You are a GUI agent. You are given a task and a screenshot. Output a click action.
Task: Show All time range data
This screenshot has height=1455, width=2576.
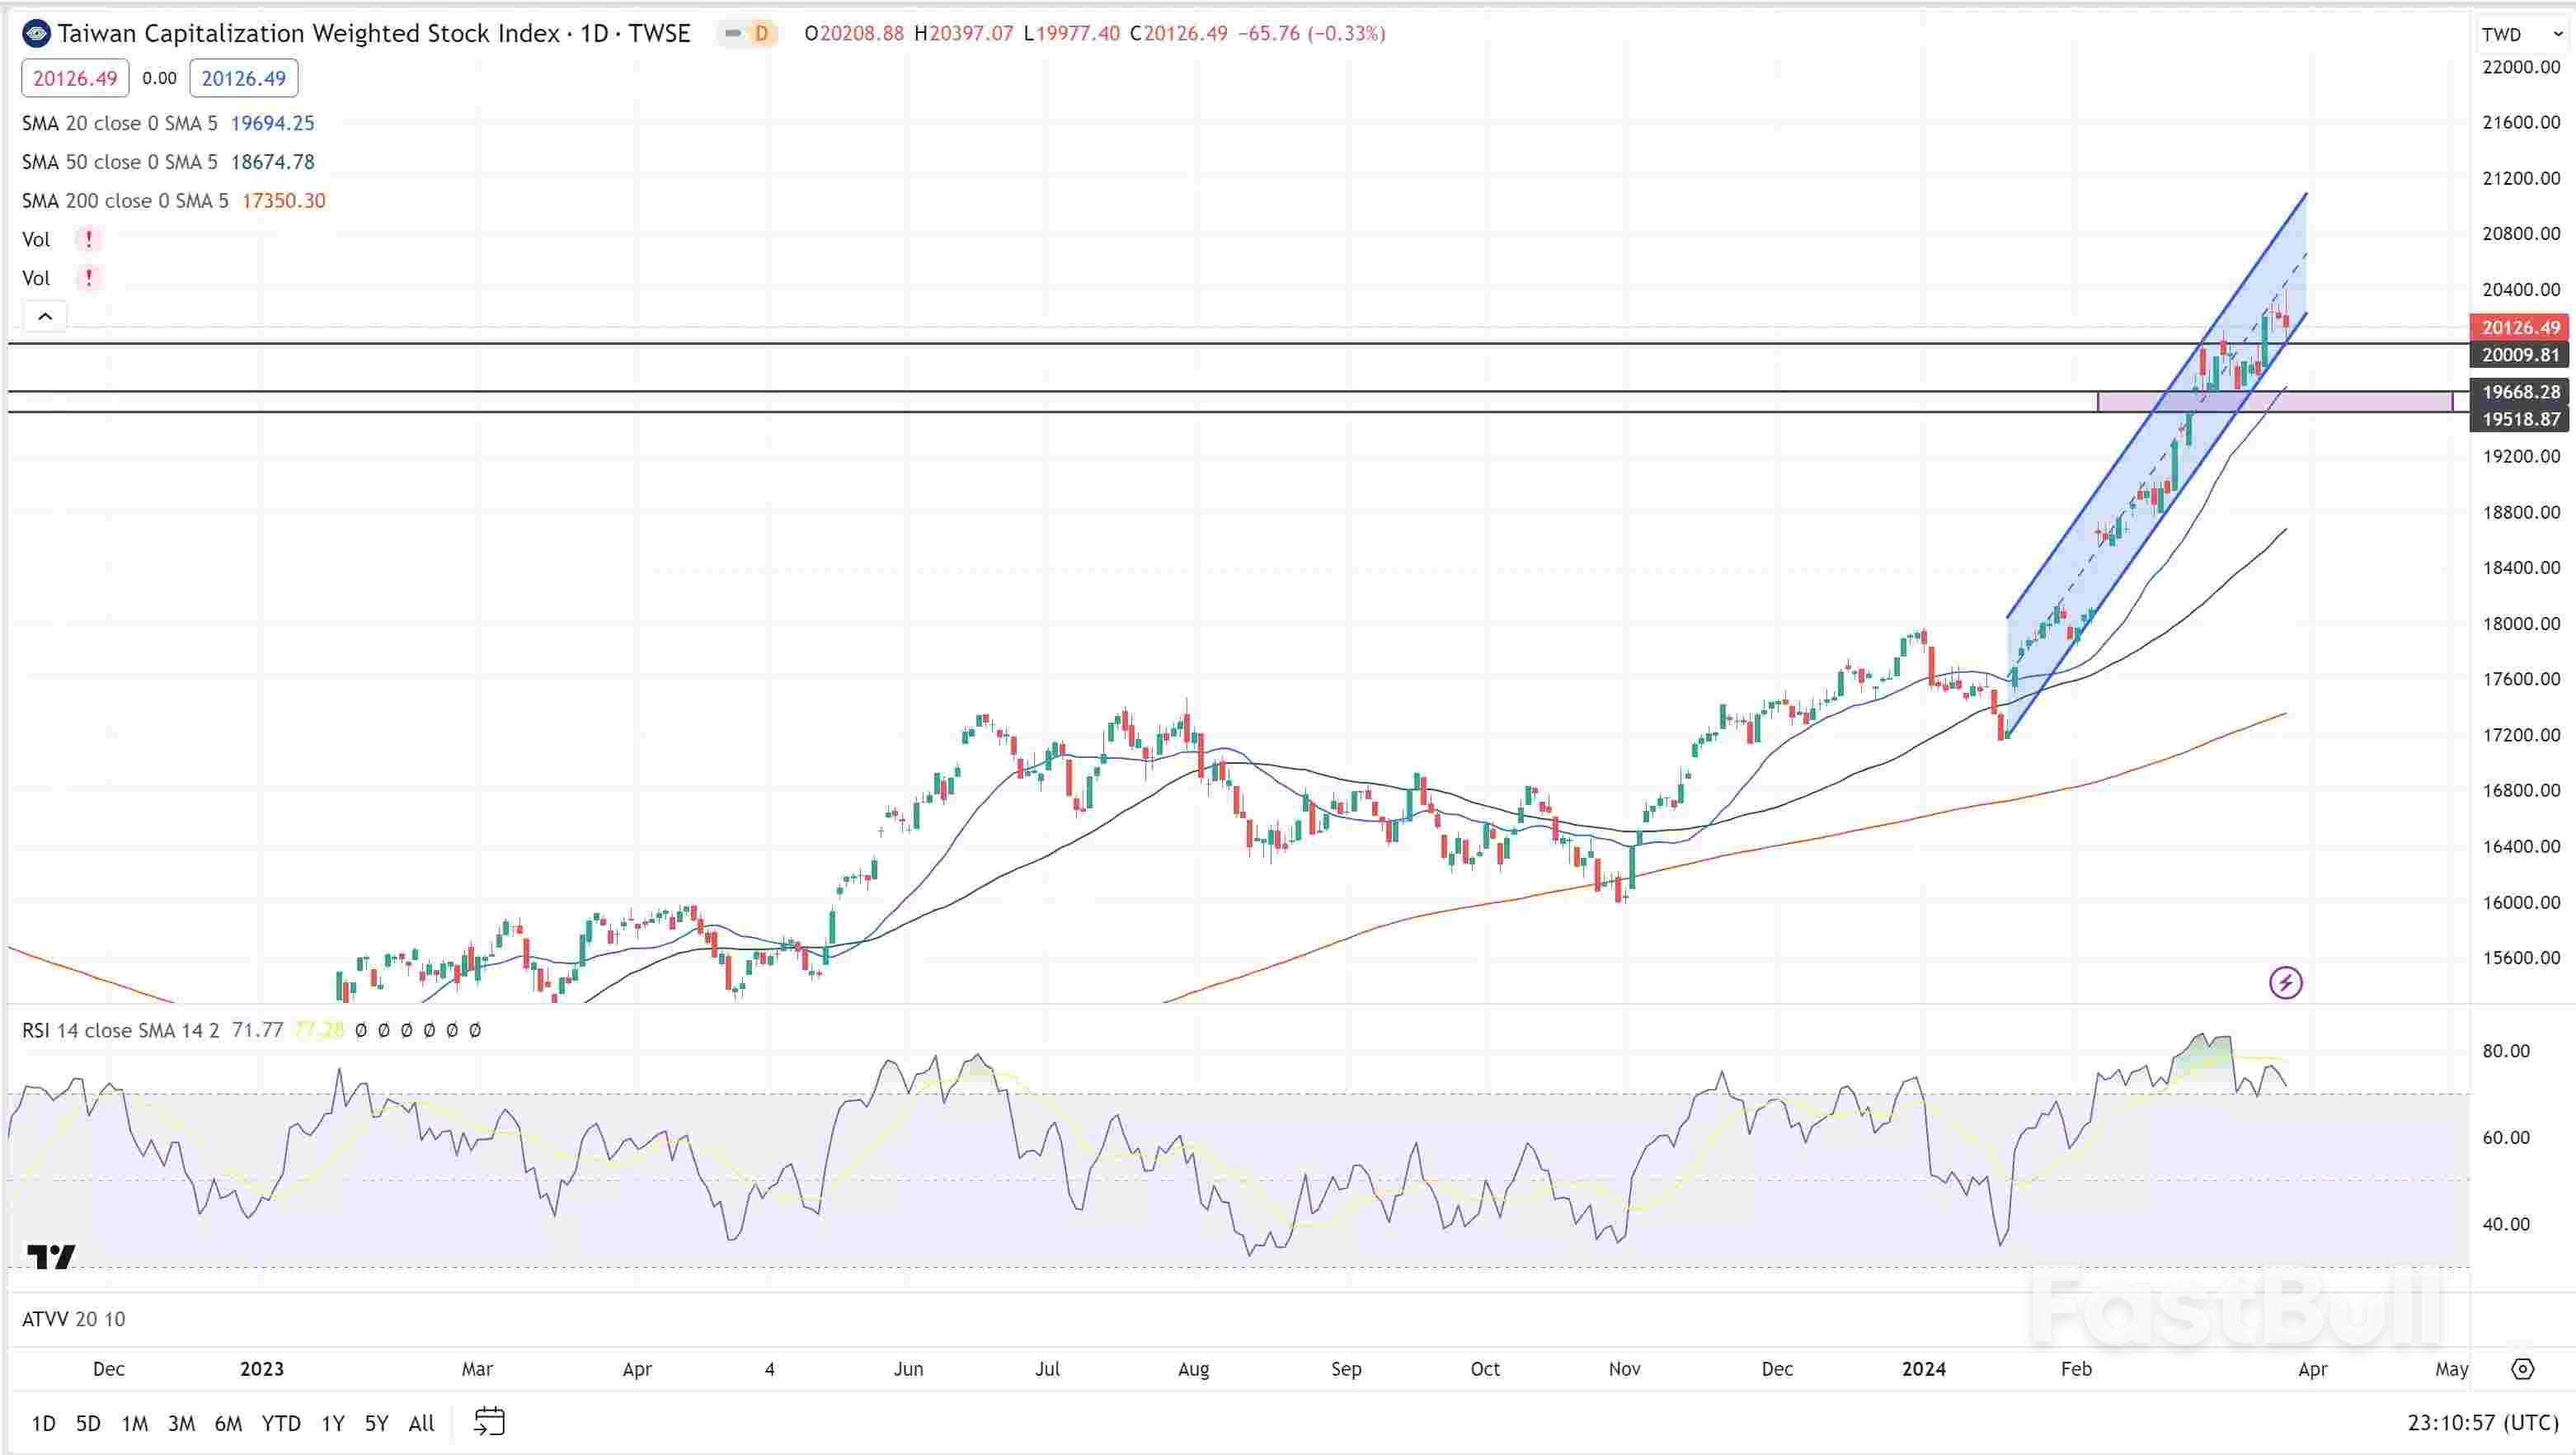421,1423
